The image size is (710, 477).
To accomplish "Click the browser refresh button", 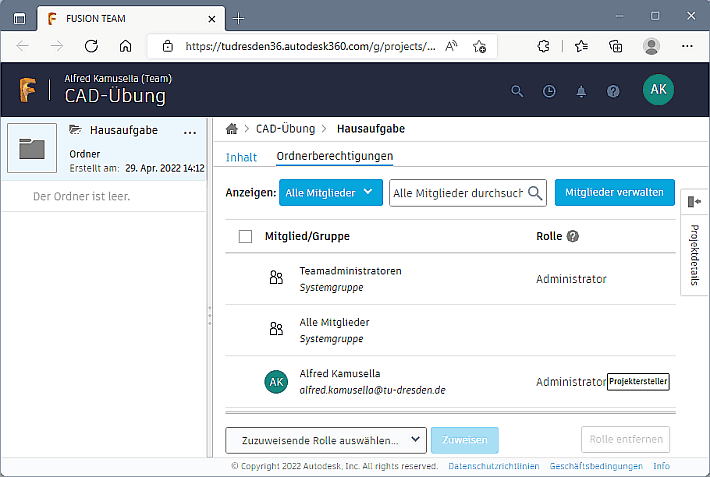I will [91, 46].
